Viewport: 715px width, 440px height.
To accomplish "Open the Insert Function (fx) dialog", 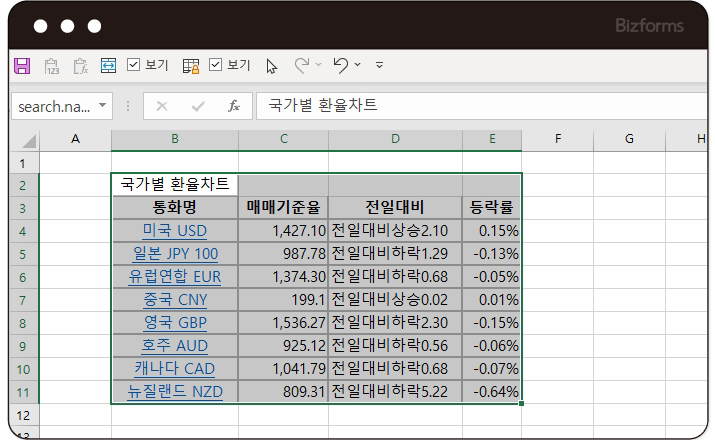I will [x=233, y=106].
